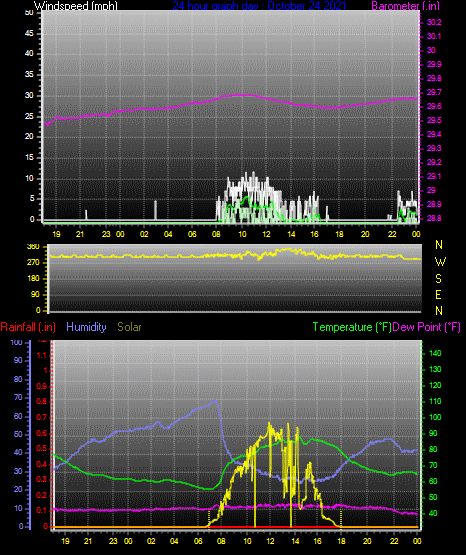The height and width of the screenshot is (555, 466).
Task: Click the blue '70' humidity axis value
Action: (18, 398)
